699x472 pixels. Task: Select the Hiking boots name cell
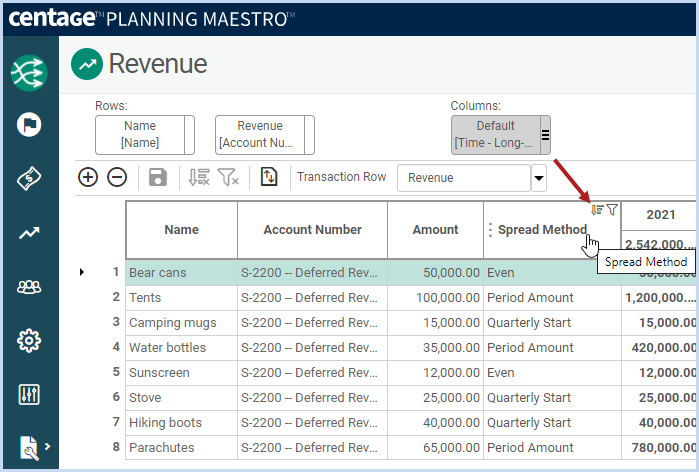click(x=181, y=423)
